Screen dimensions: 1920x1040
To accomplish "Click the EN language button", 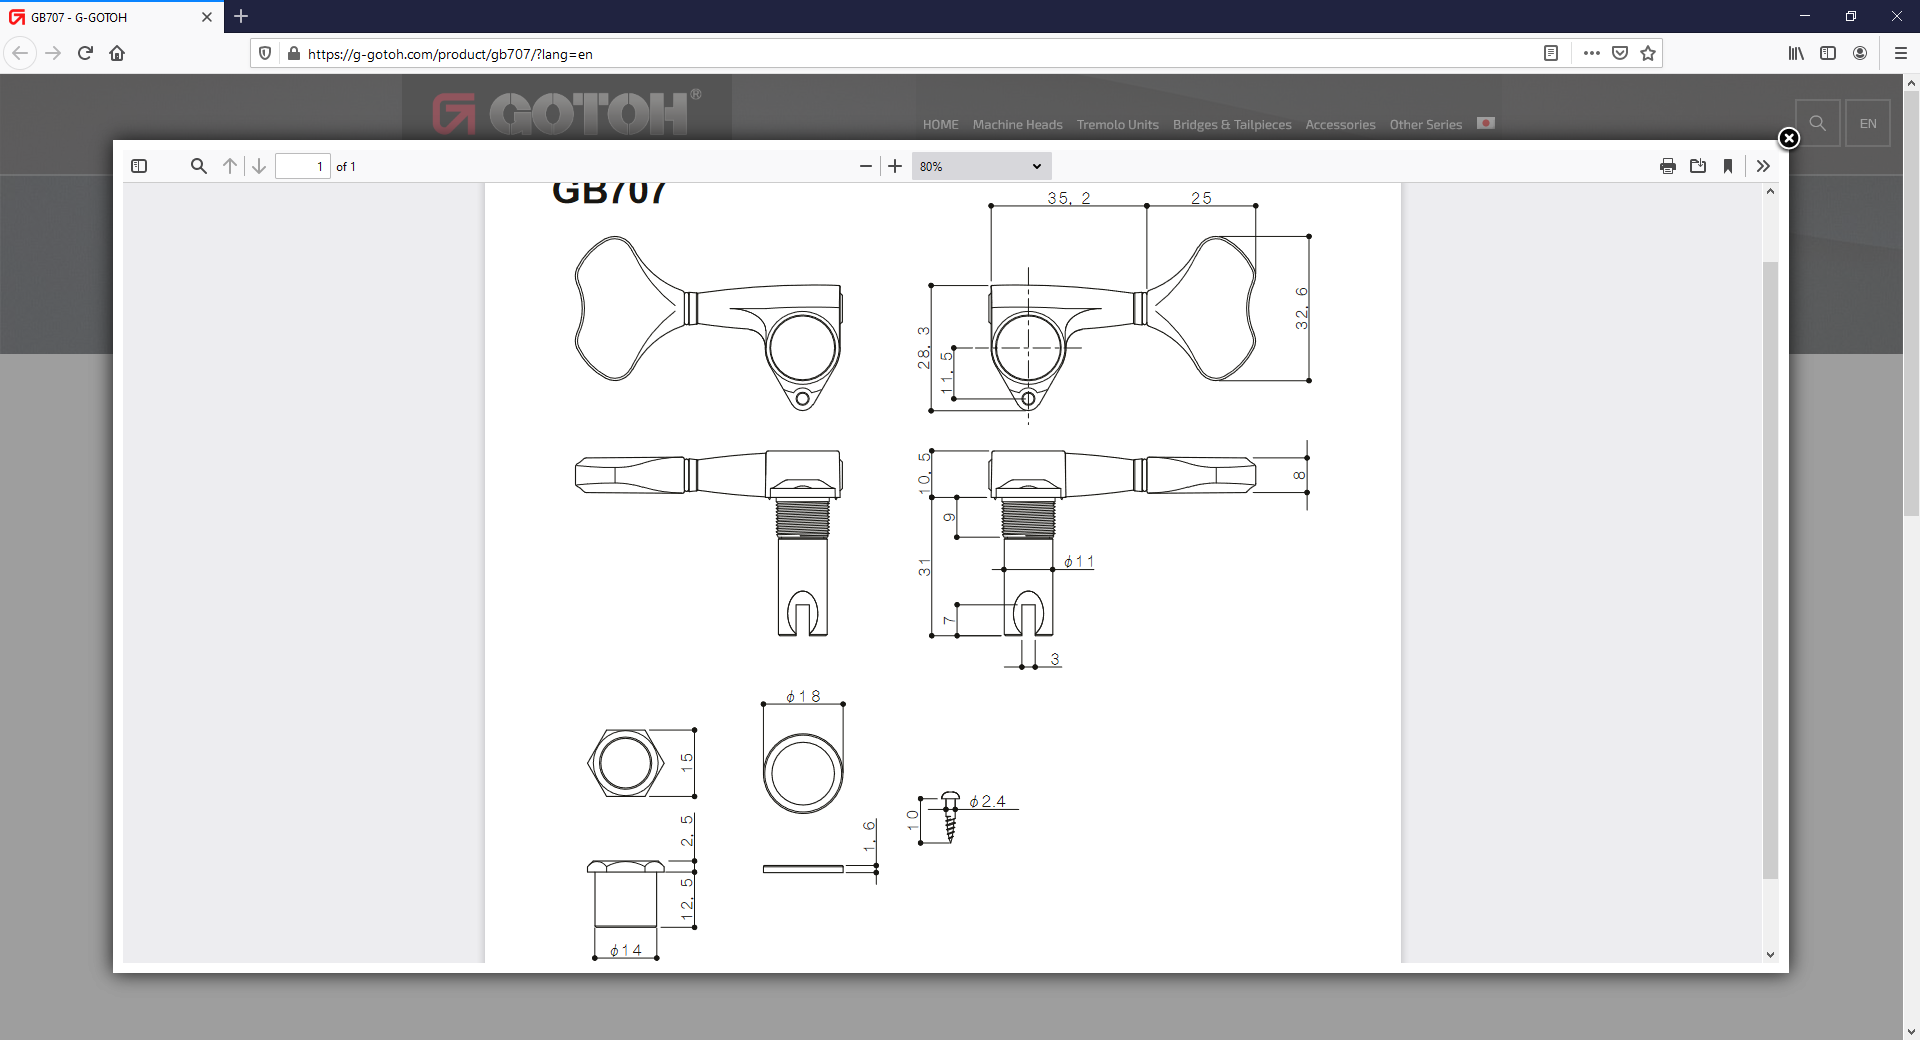I will [x=1867, y=123].
